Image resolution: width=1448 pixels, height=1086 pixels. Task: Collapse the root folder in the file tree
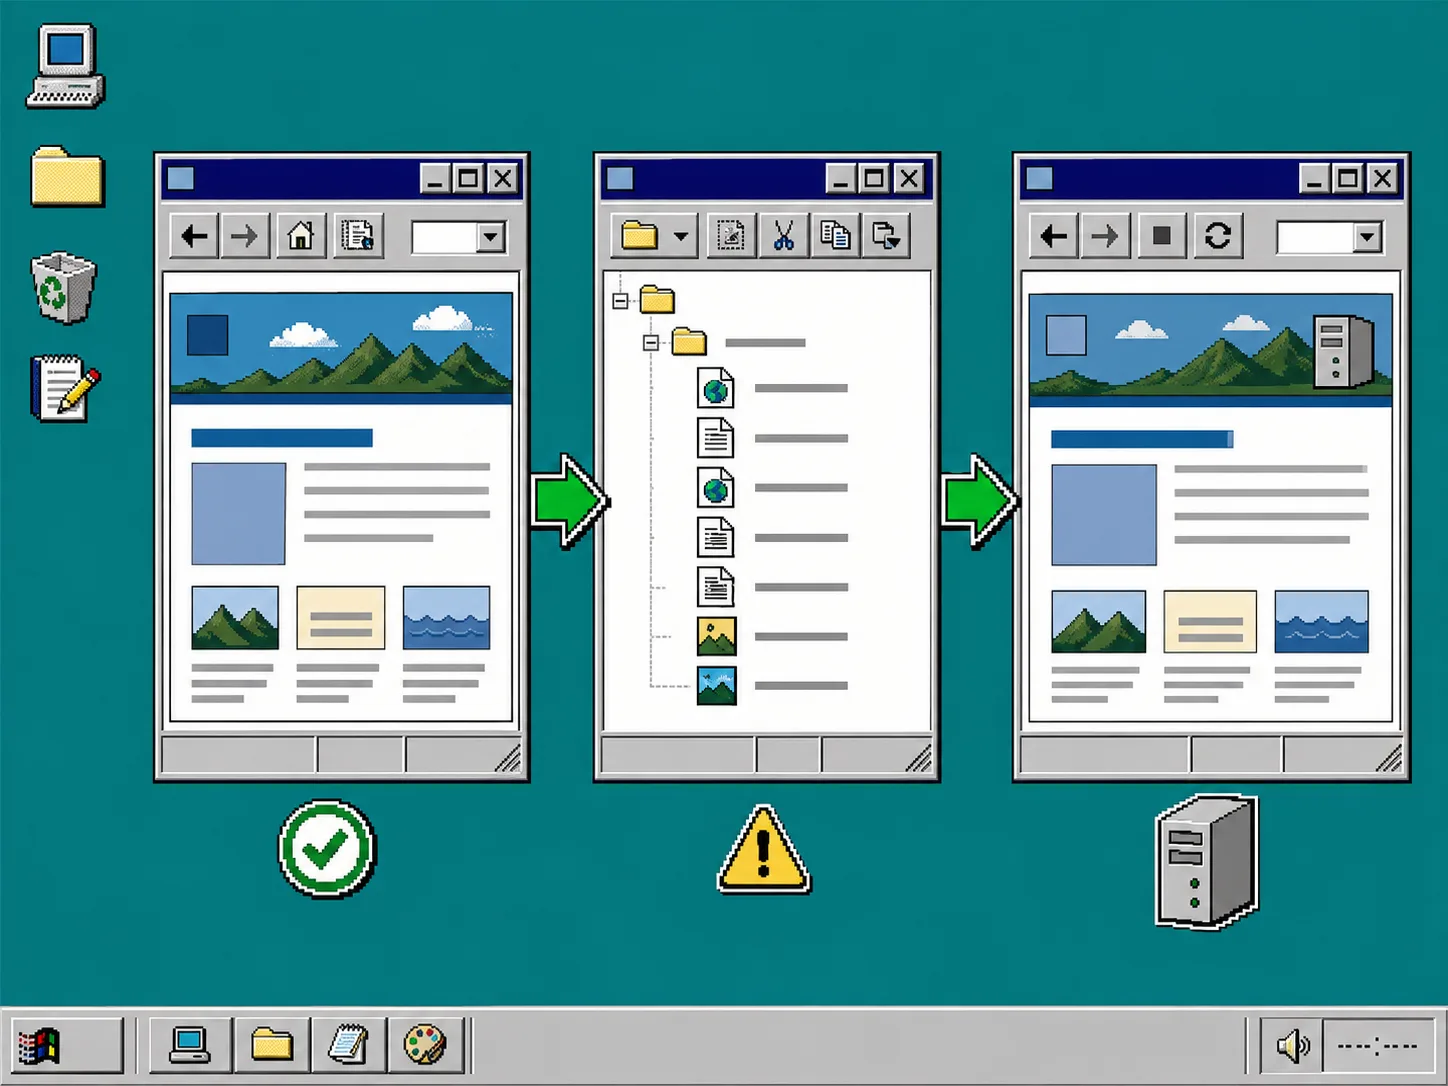[620, 300]
